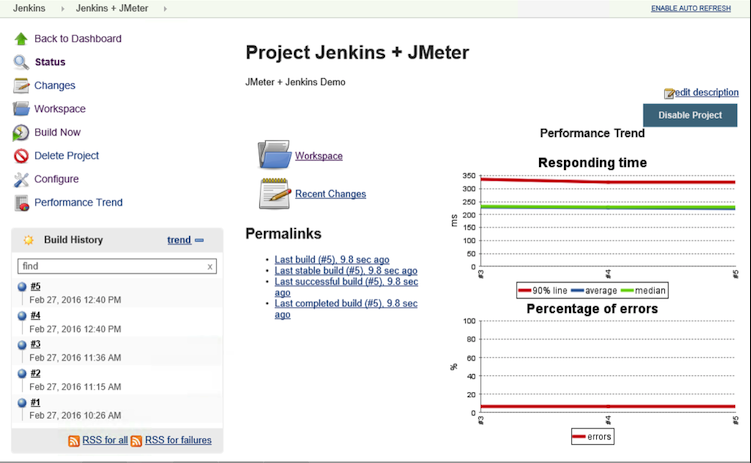Click the Workspace folder icon in sidebar
The height and width of the screenshot is (463, 751).
[21, 109]
